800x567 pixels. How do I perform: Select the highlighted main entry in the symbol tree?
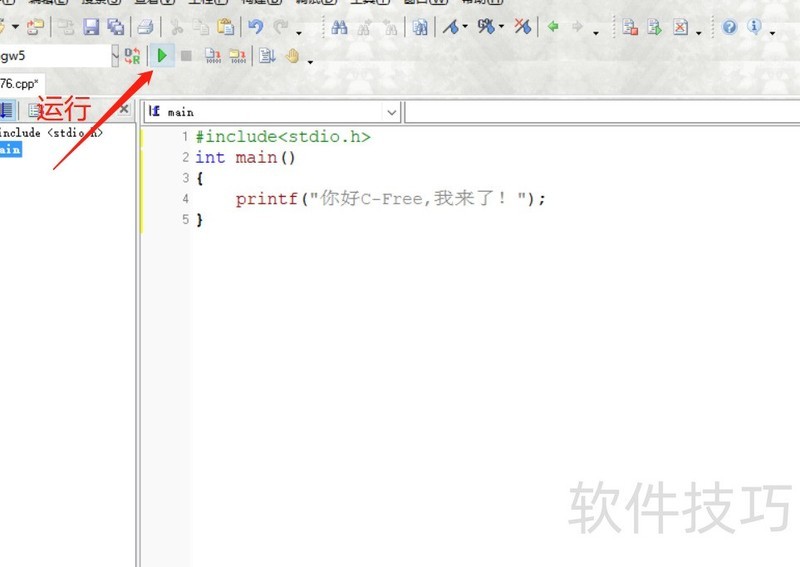pos(10,150)
